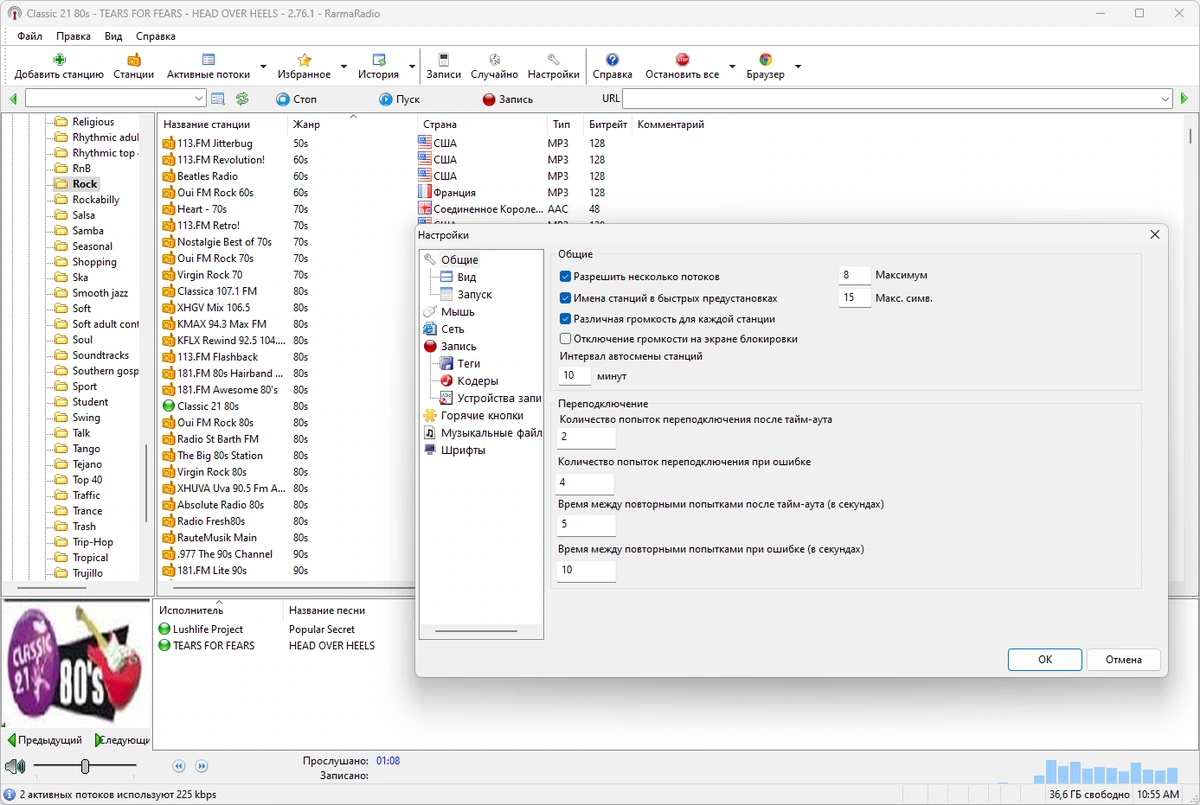Click the Stop All streams icon
The width and height of the screenshot is (1200, 805).
682,60
